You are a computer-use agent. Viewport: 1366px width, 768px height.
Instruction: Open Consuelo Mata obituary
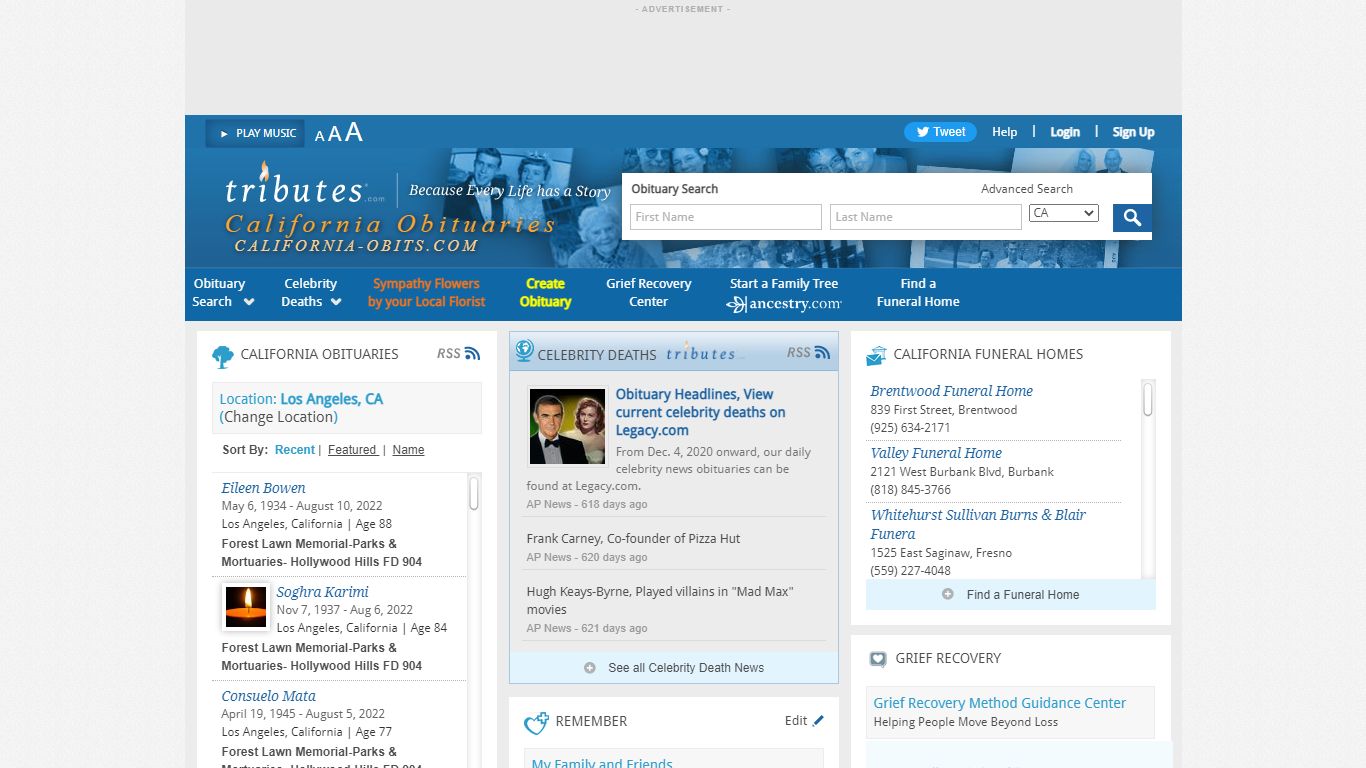(x=269, y=696)
